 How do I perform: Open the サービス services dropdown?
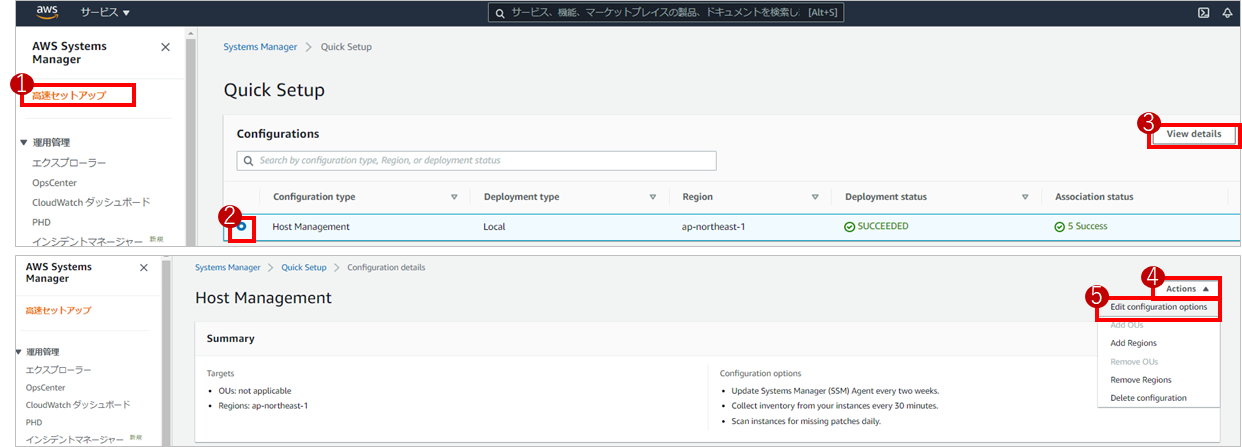(x=104, y=13)
